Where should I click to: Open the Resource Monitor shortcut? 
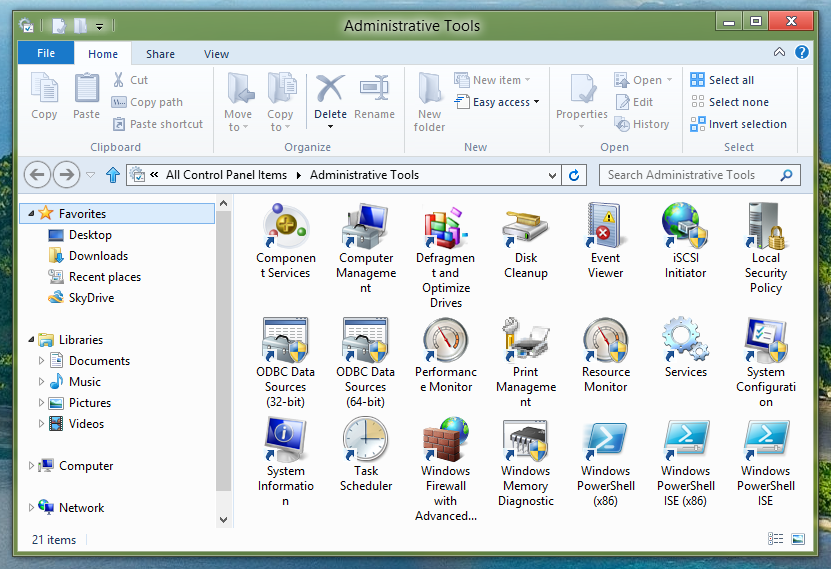click(x=605, y=355)
